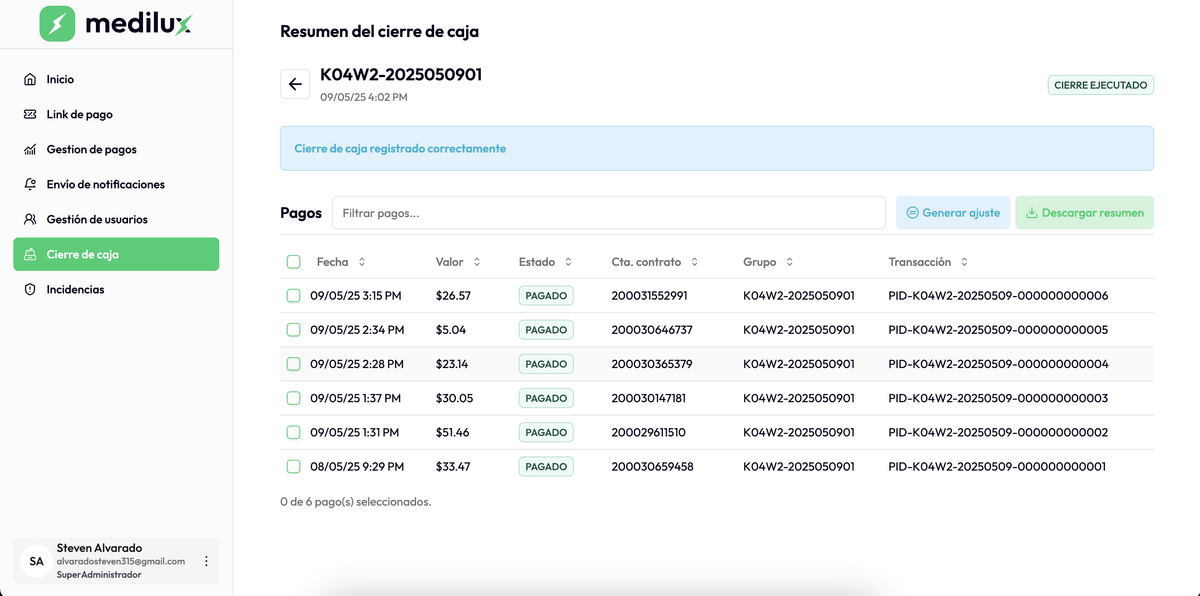Click contract account 200030646737
The height and width of the screenshot is (596, 1200).
(652, 330)
